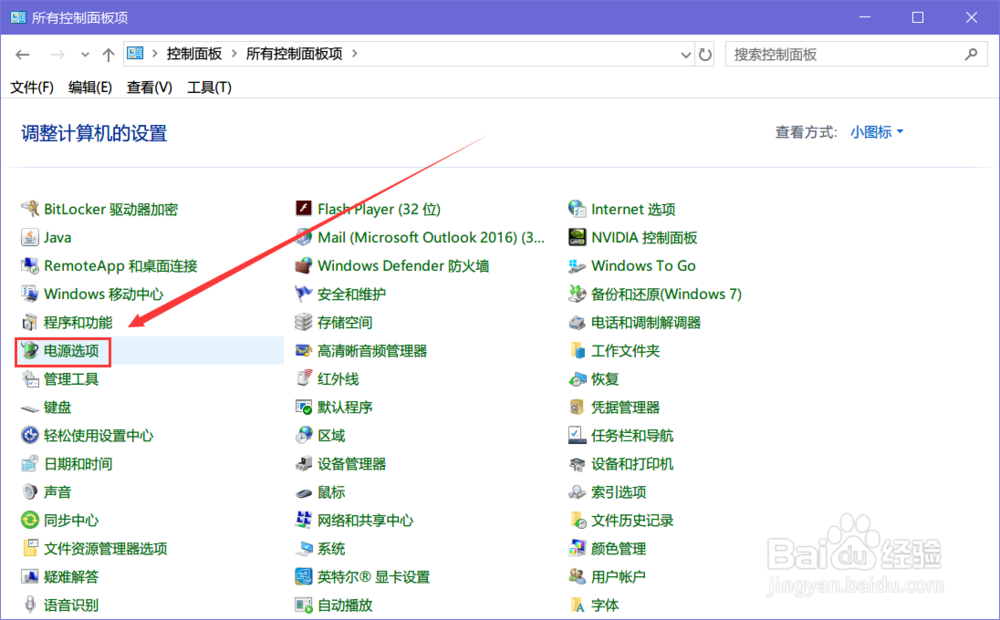Expand the chevron before 控制面板 breadcrumb
Viewport: 1000px width, 620px height.
[154, 54]
